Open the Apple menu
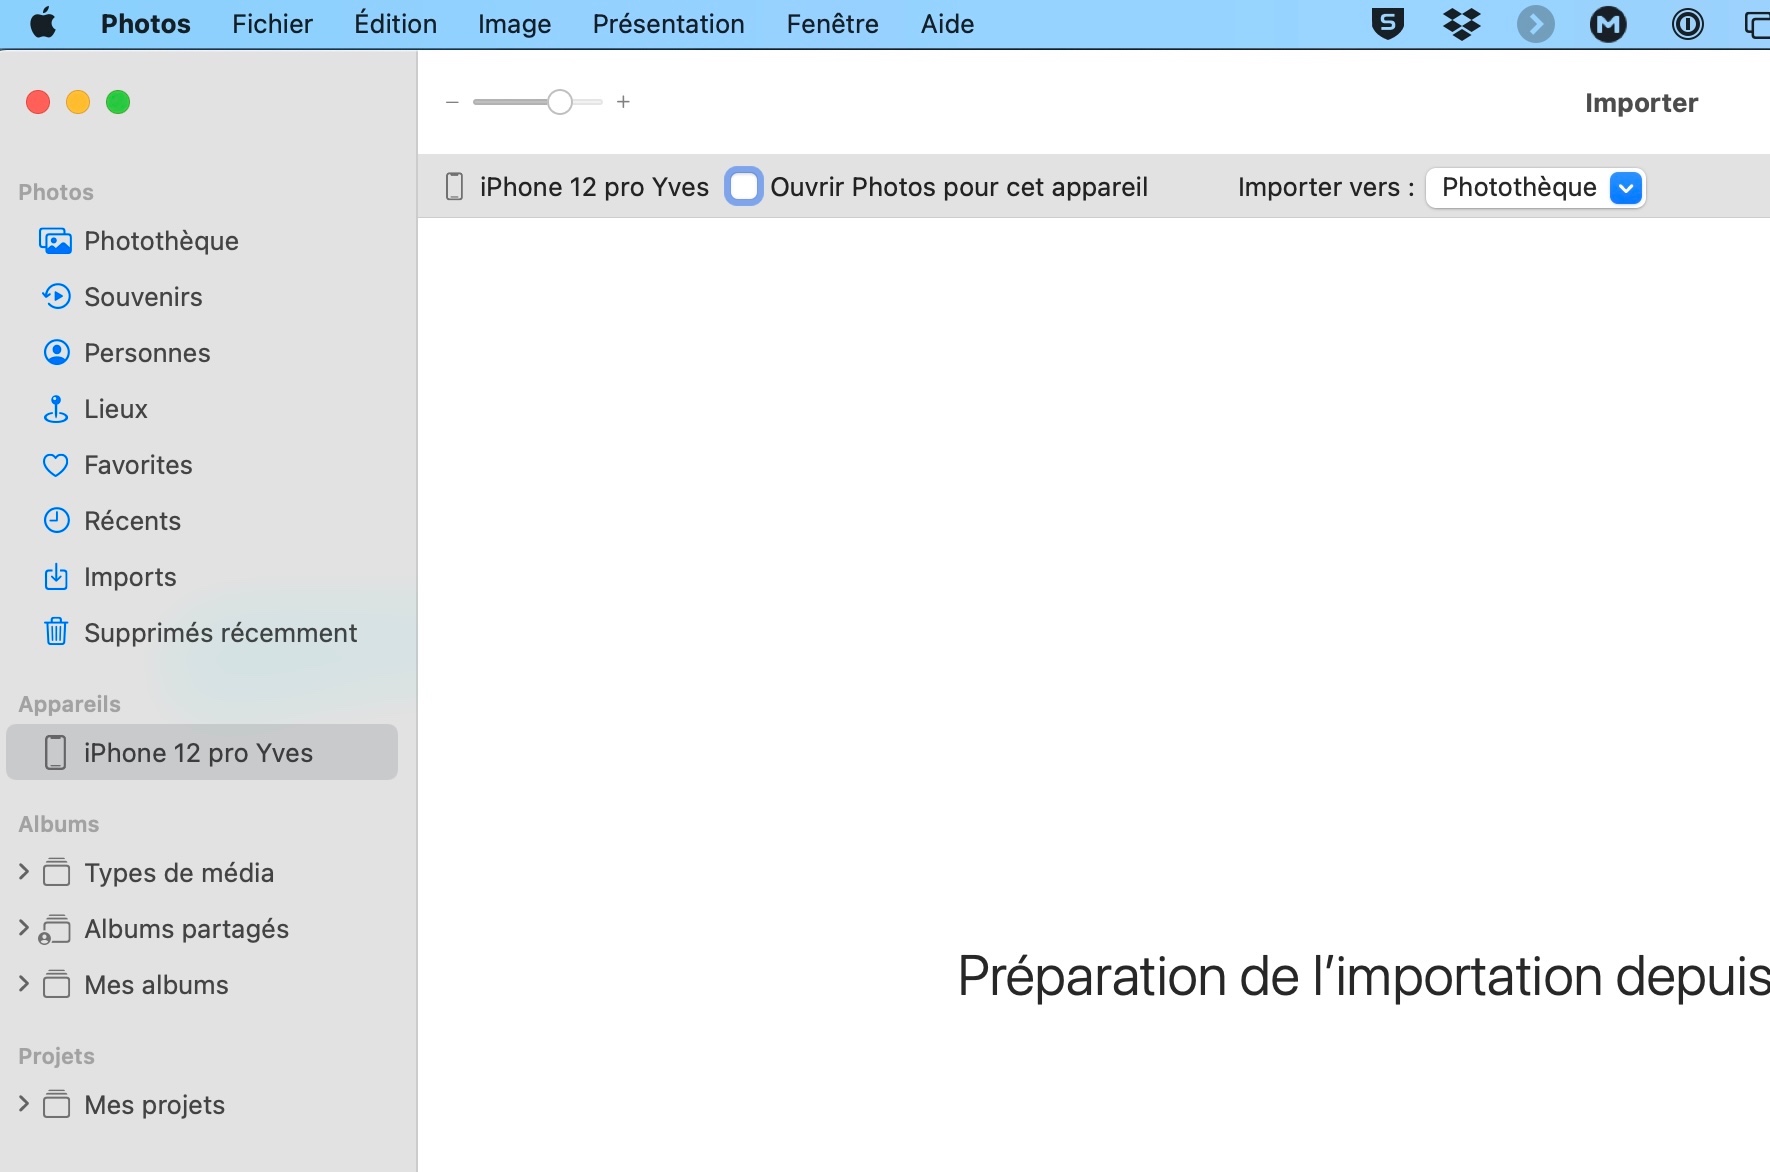This screenshot has width=1770, height=1172. coord(43,24)
